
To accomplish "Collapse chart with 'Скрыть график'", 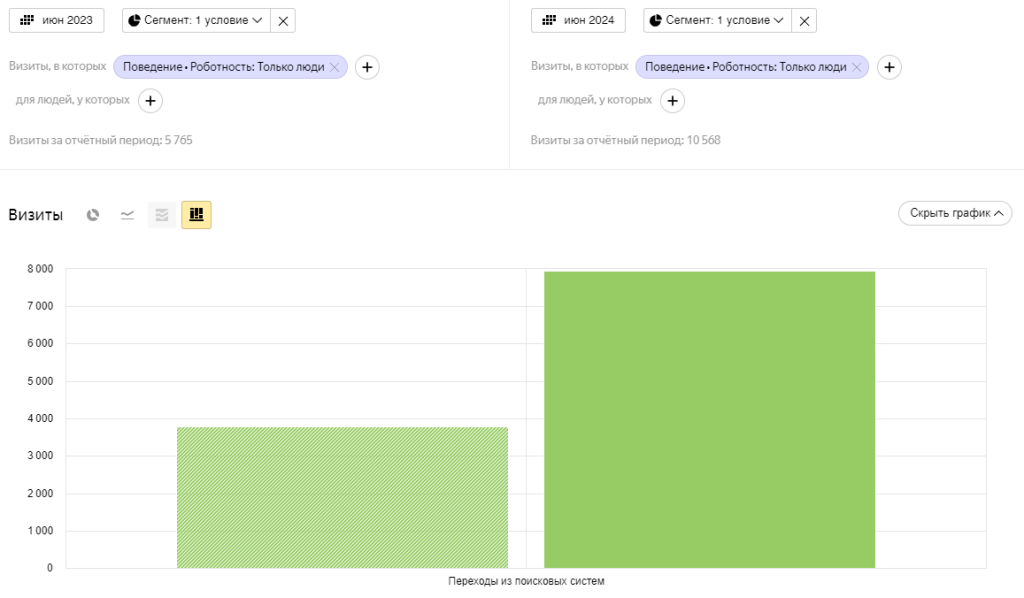I will 955,213.
